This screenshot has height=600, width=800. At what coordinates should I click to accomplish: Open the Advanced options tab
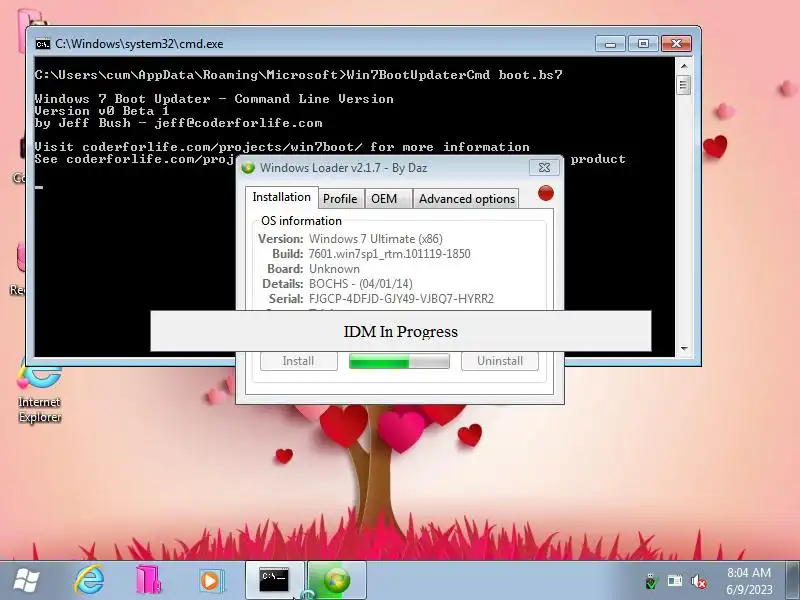466,199
